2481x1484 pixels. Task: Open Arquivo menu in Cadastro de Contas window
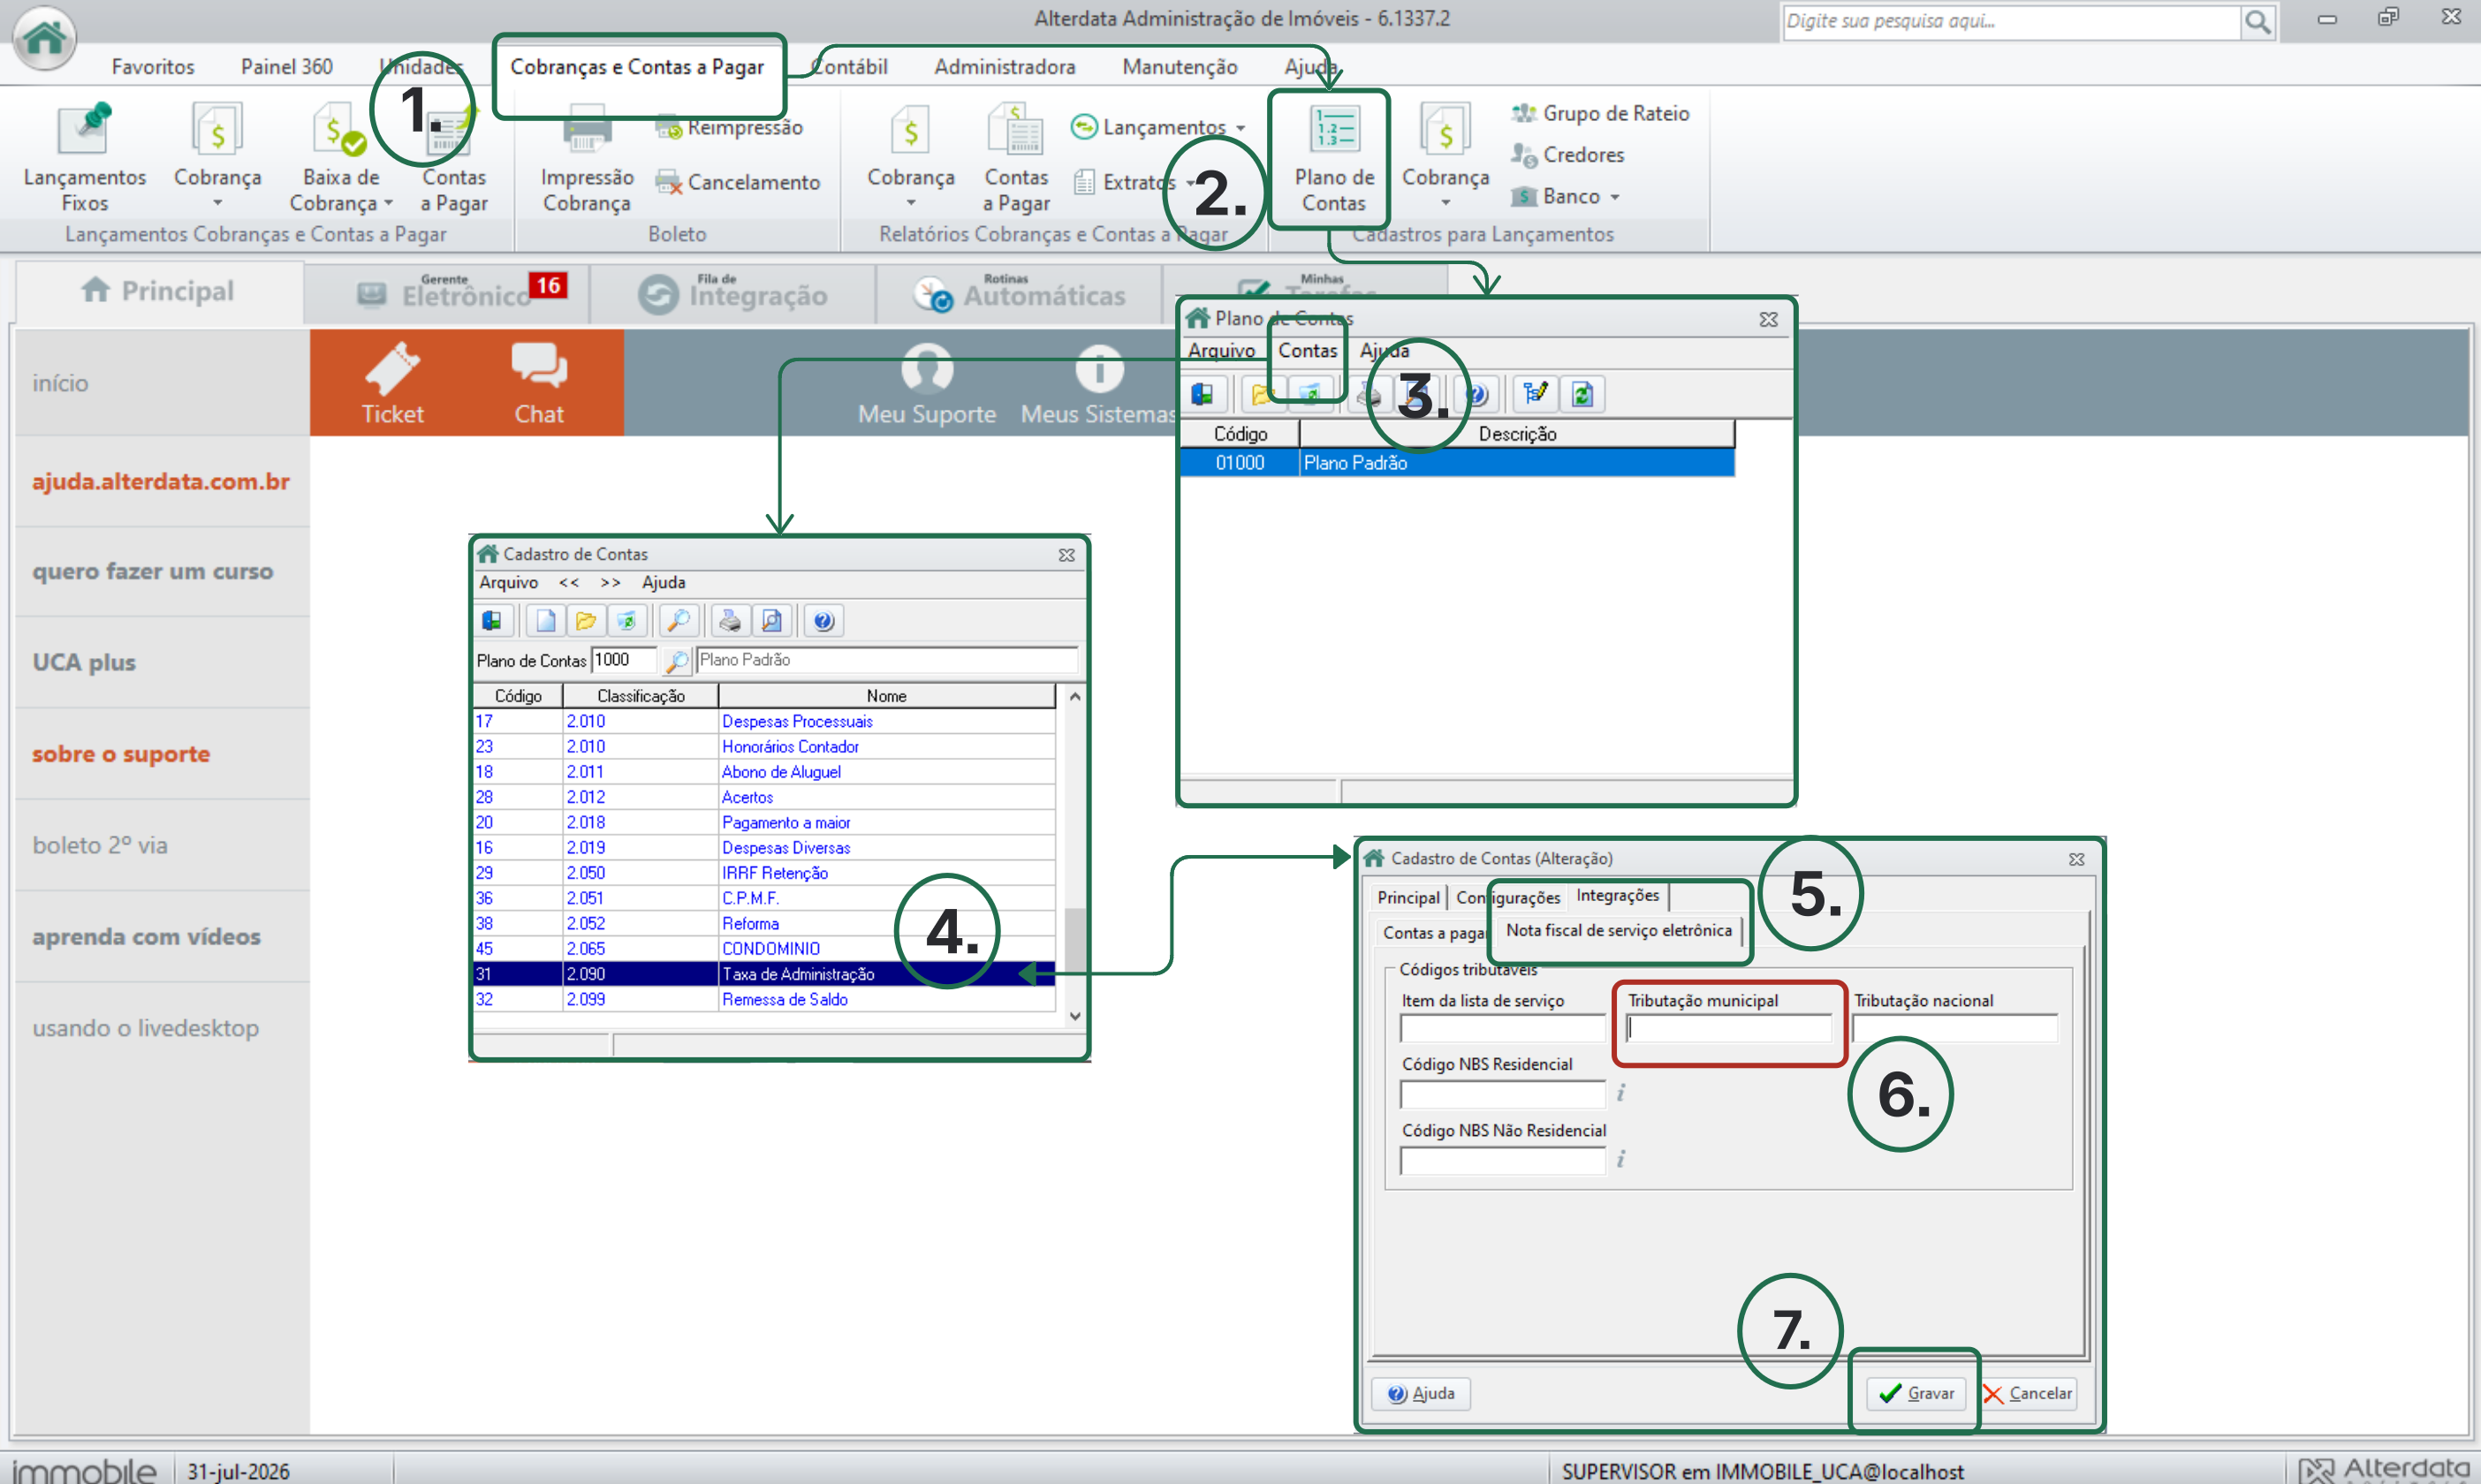pyautogui.click(x=508, y=583)
